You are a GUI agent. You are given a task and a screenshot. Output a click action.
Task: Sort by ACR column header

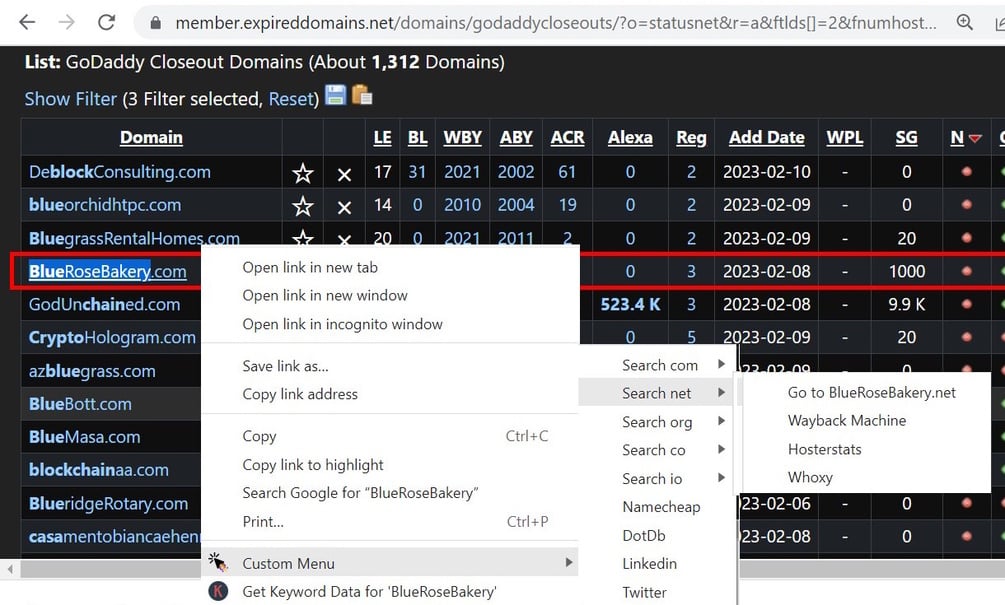[567, 137]
